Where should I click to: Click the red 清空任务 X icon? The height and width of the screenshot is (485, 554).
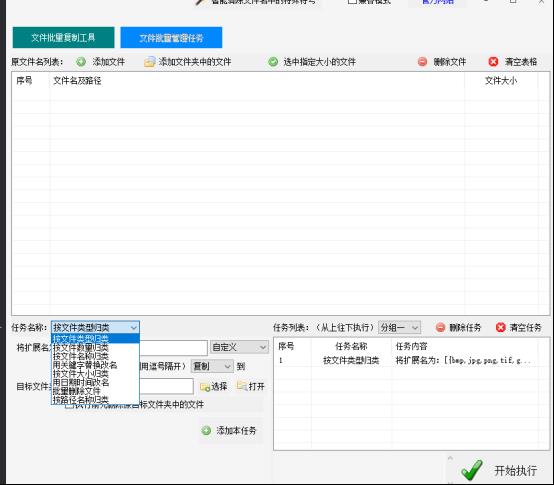[x=501, y=327]
